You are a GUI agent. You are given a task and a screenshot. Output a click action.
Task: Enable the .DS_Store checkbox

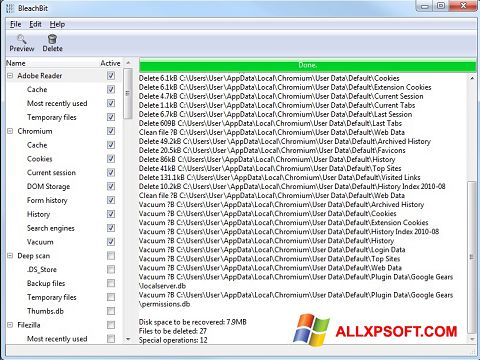pos(111,269)
